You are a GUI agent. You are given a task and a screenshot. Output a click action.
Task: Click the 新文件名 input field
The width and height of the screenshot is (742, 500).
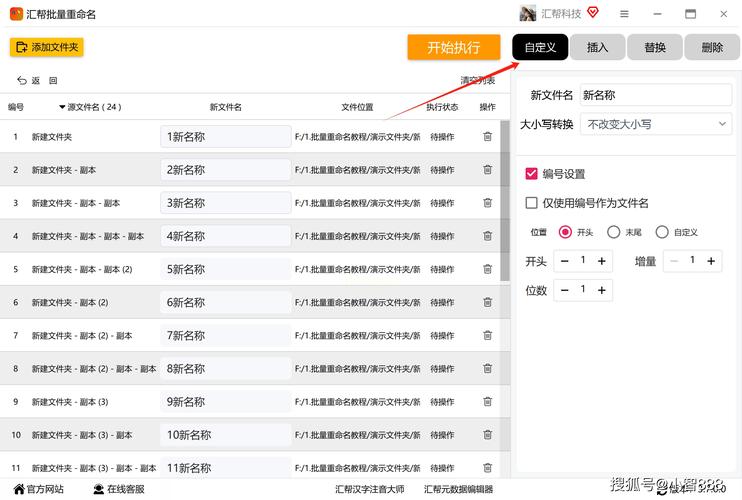tap(655, 95)
